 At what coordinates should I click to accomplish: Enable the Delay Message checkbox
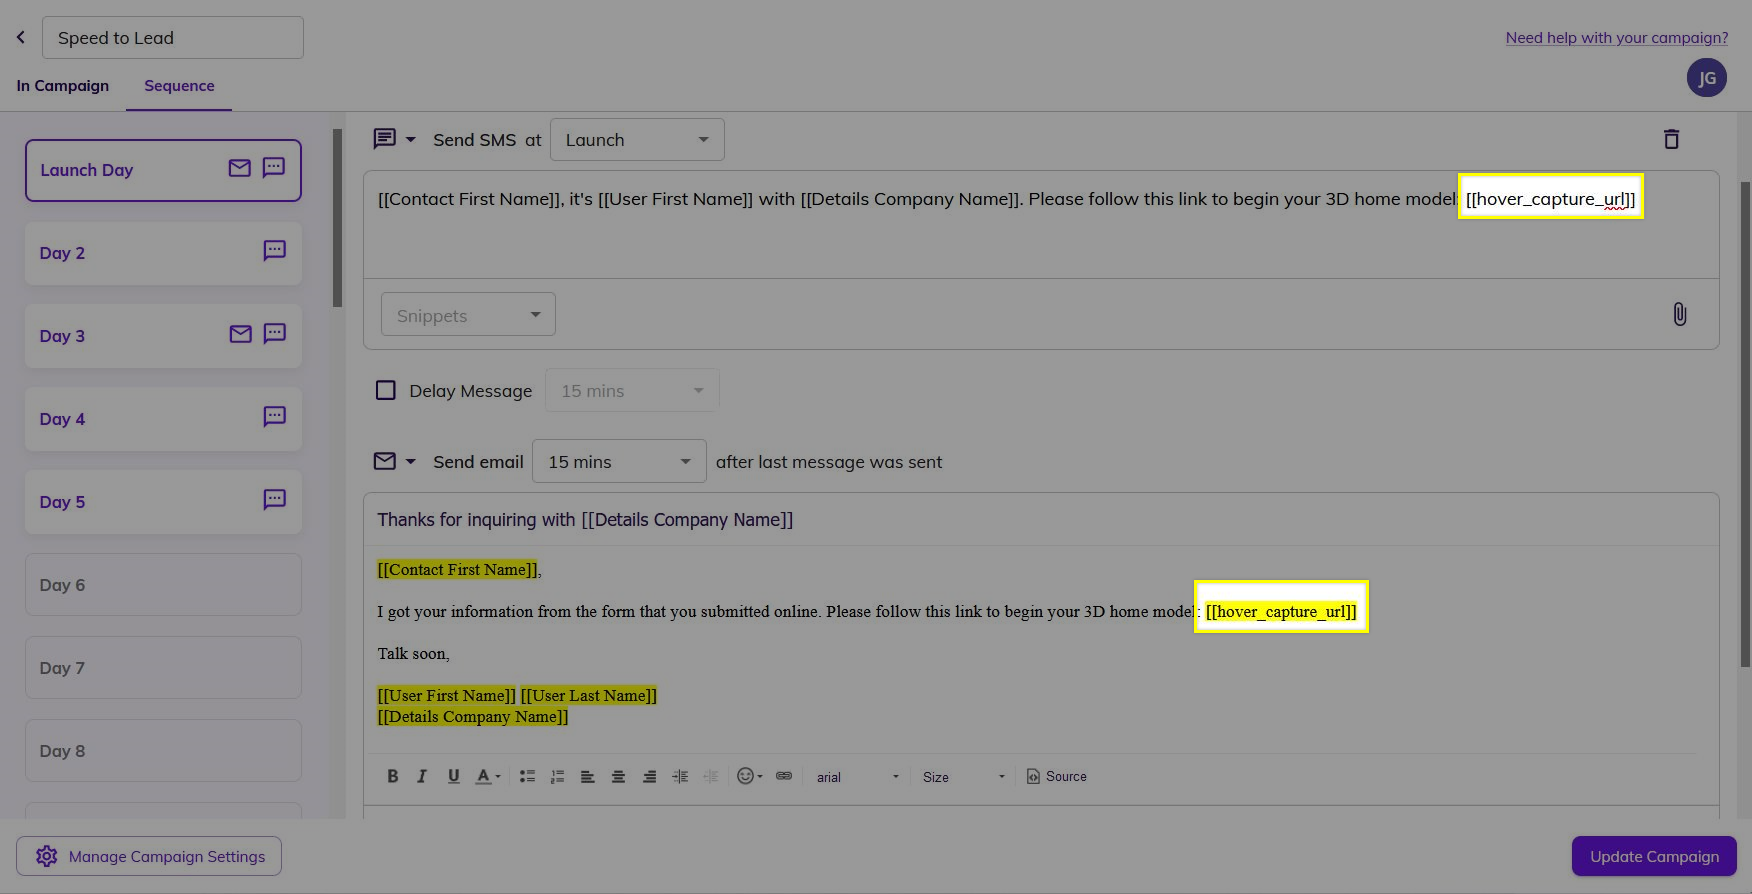[386, 390]
